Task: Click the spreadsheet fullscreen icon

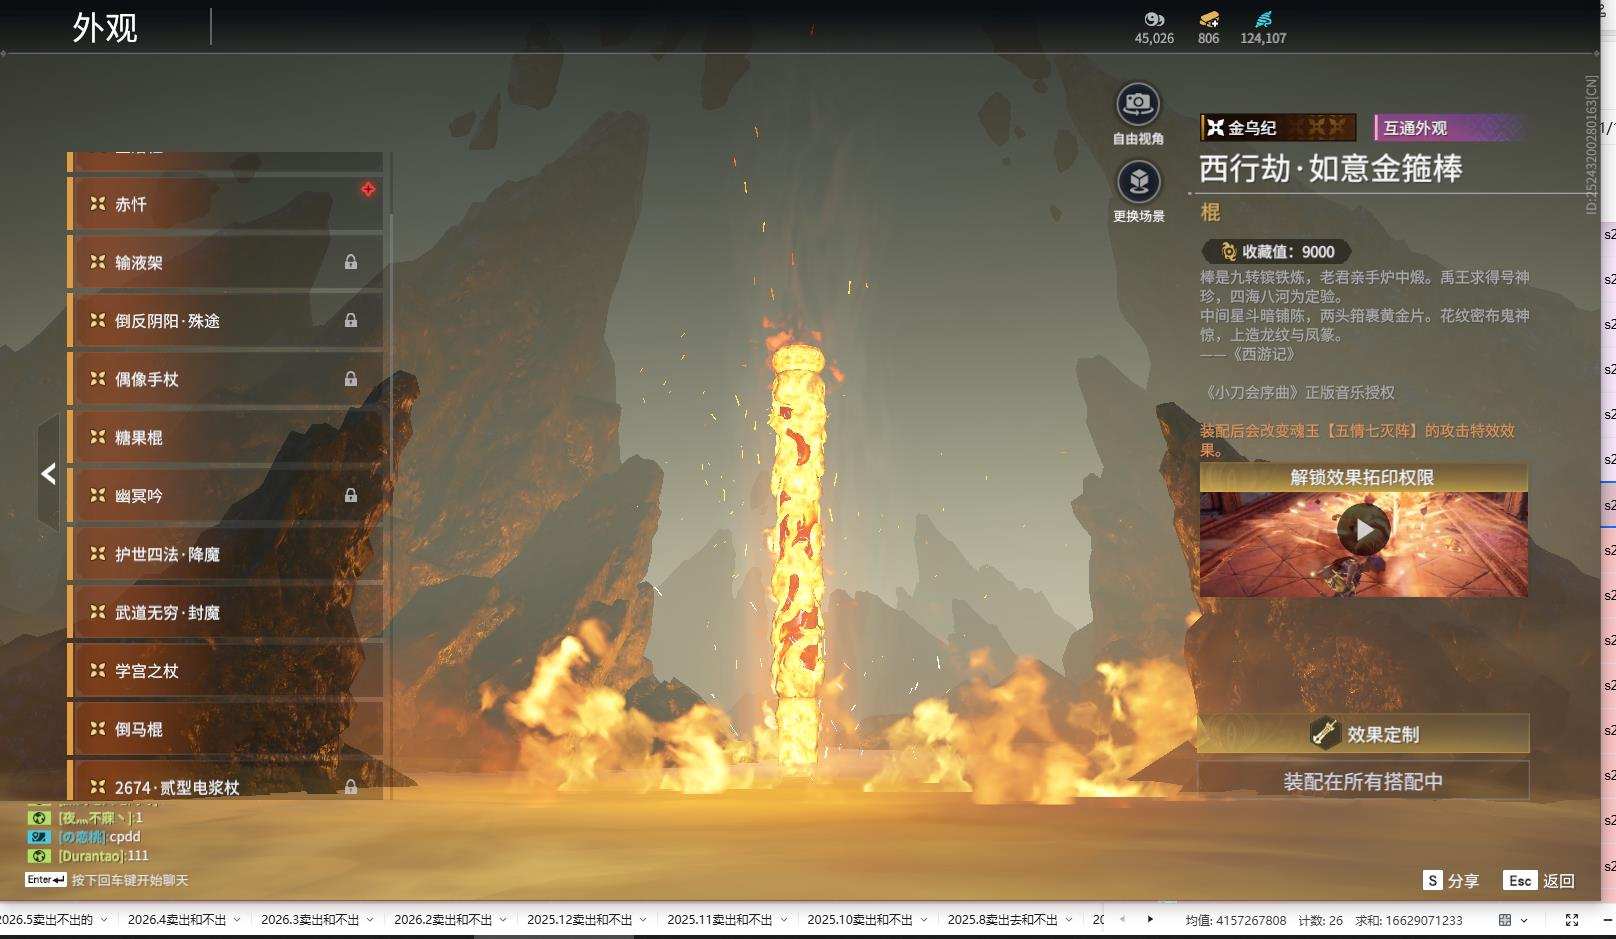Action: (1572, 920)
